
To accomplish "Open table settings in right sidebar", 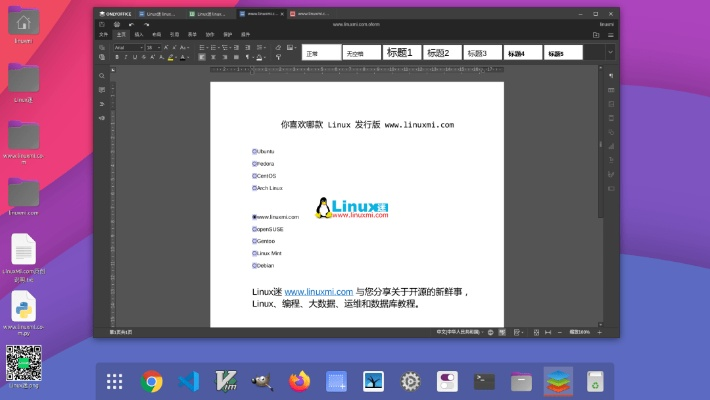I will tap(611, 90).
